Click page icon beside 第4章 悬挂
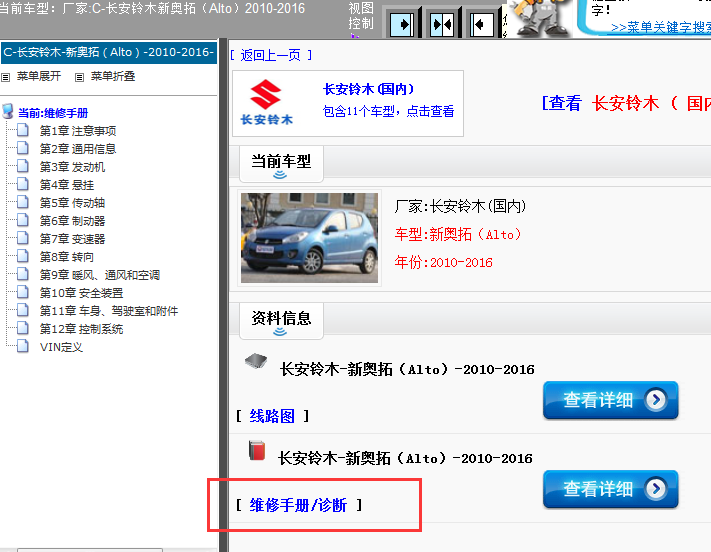Viewport: 711px width, 552px height. [23, 184]
